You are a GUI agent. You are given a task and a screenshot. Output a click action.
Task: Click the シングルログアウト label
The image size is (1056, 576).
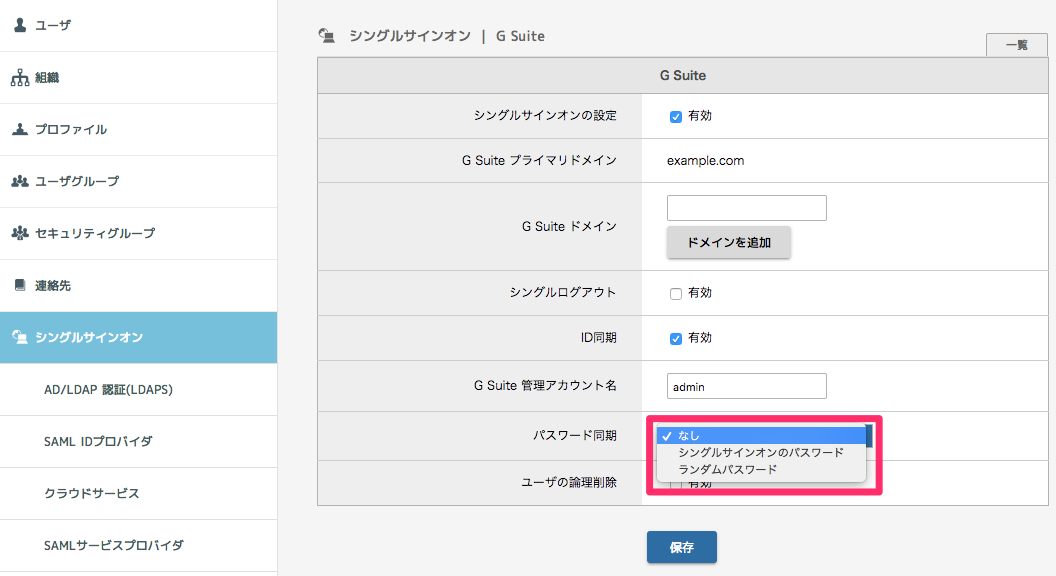(562, 292)
